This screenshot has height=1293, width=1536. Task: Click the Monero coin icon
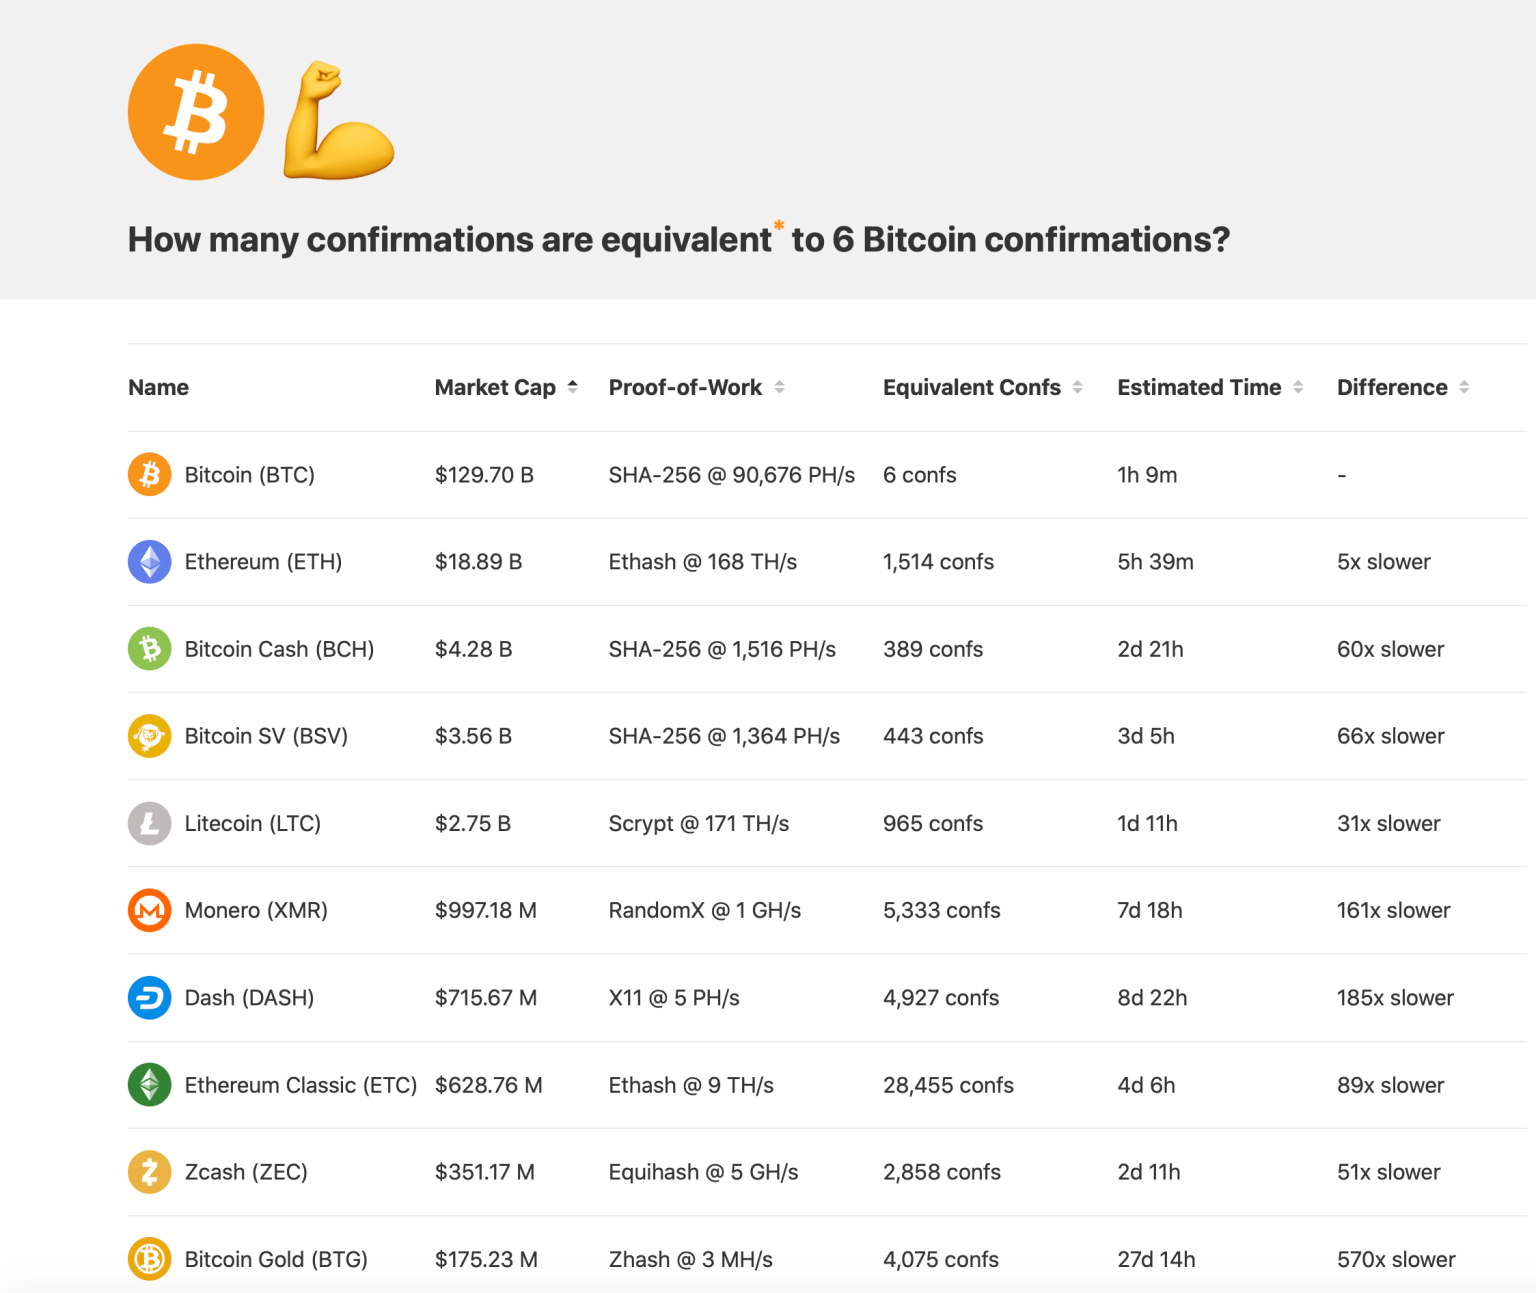150,910
